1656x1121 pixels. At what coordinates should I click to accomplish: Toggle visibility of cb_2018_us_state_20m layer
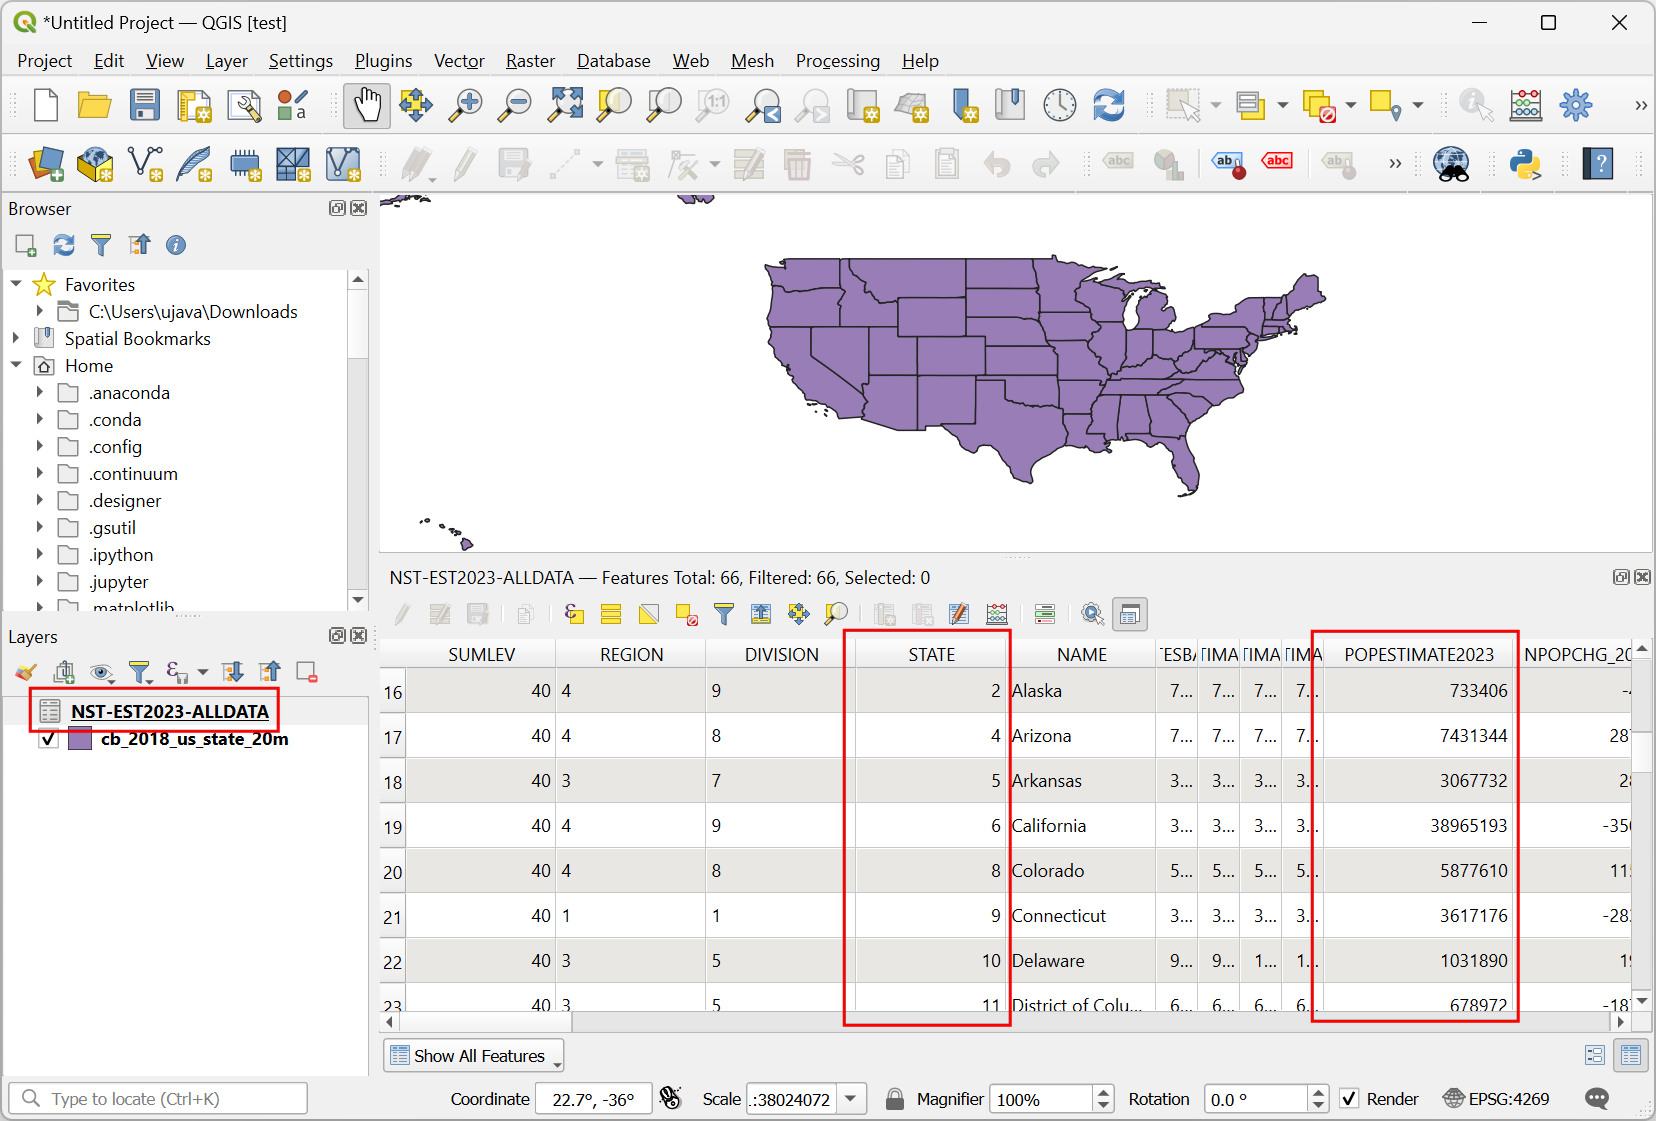tap(48, 740)
